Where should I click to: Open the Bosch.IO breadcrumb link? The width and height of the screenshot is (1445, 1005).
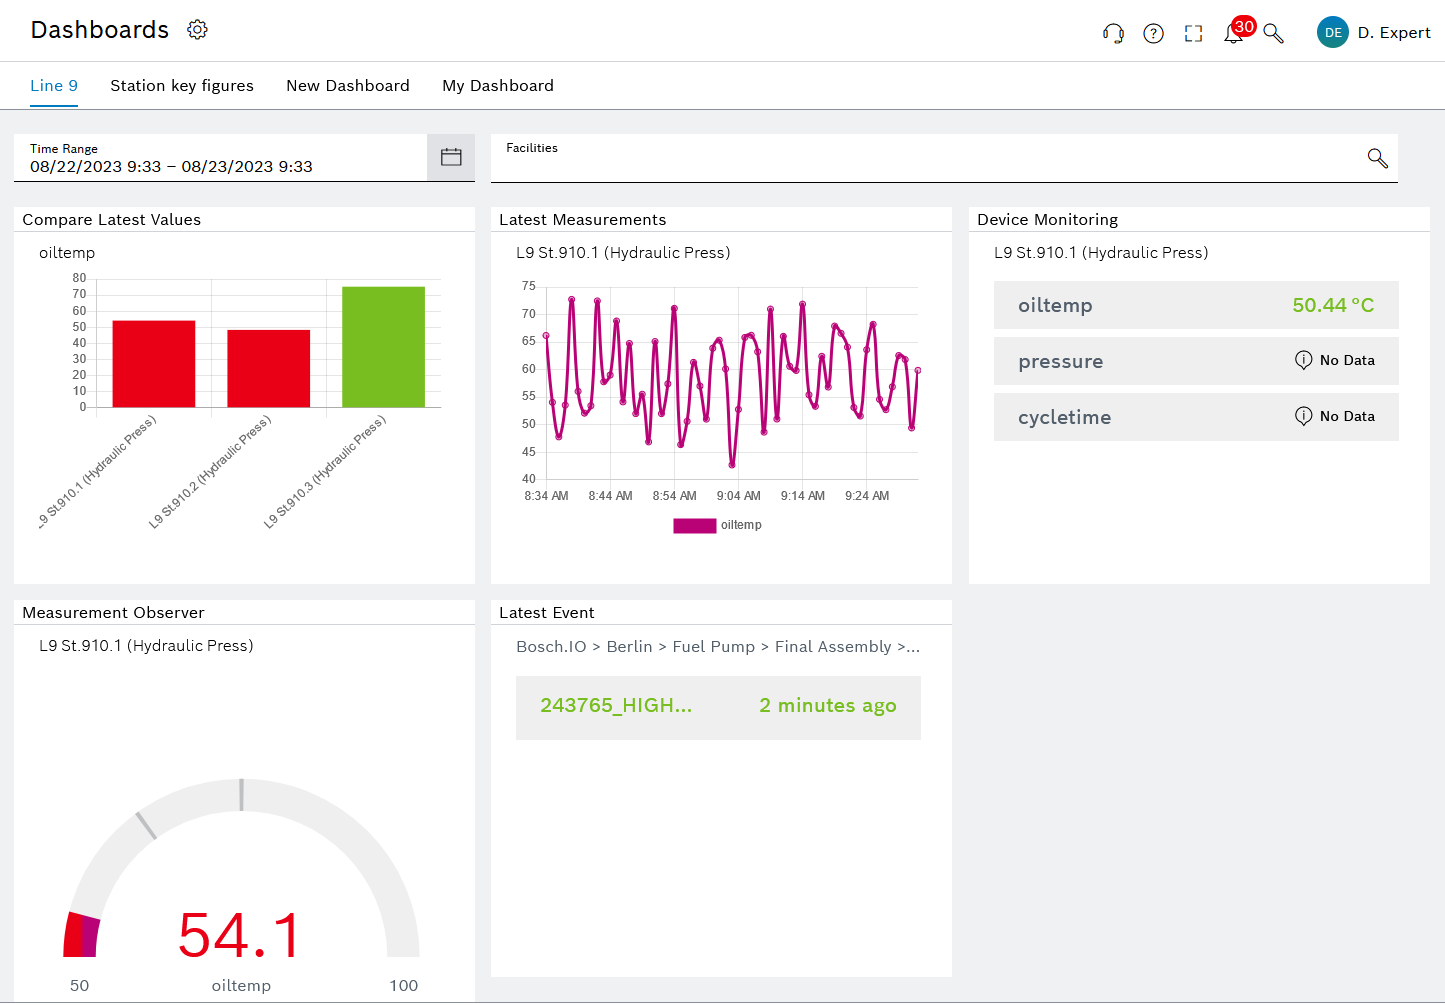(x=551, y=646)
